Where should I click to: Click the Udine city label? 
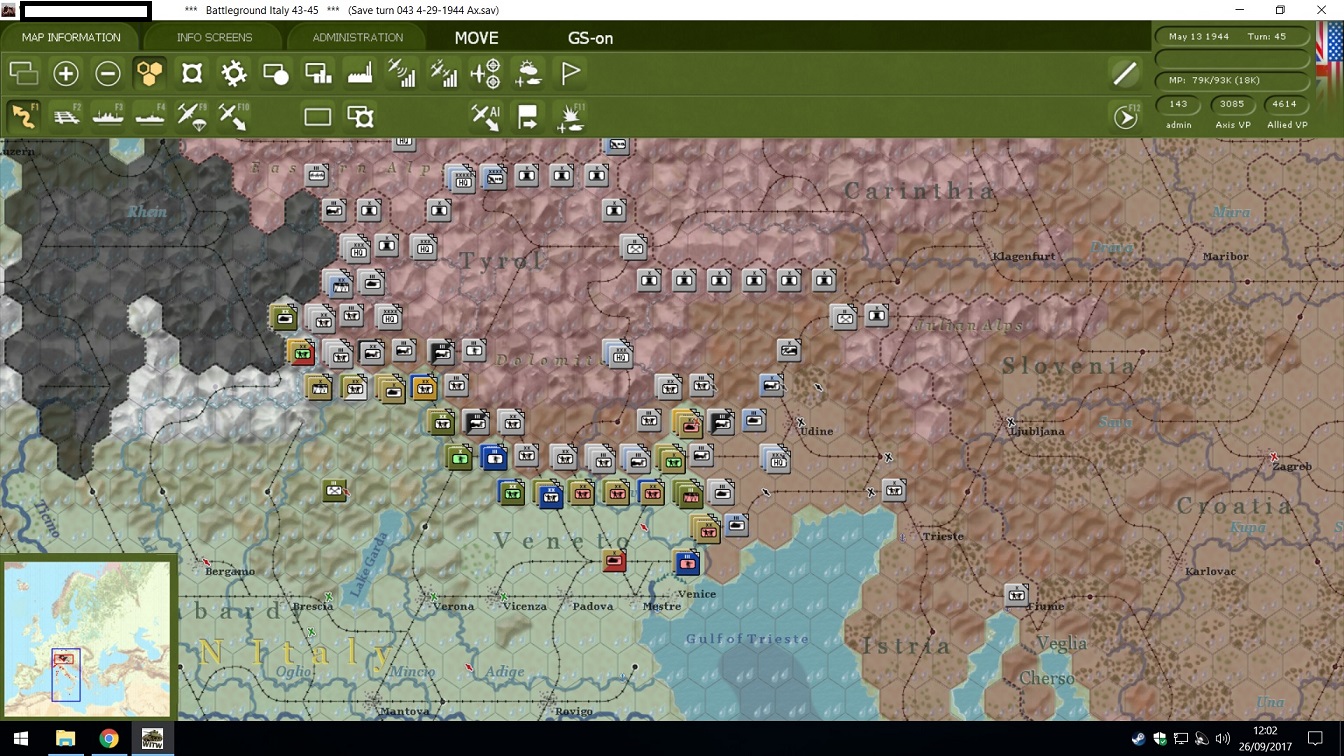pyautogui.click(x=816, y=432)
